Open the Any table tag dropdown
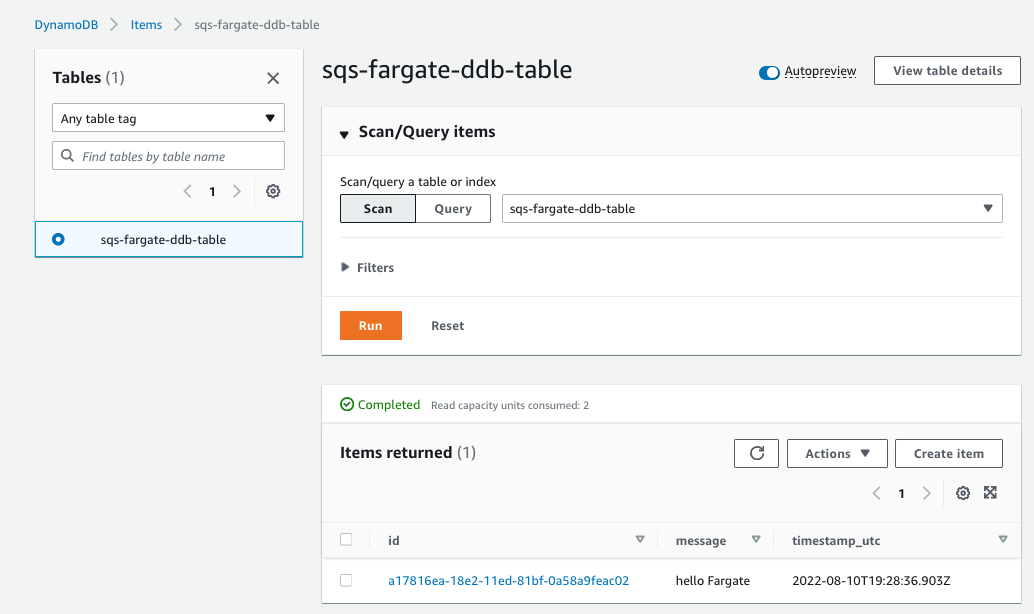 pos(168,118)
